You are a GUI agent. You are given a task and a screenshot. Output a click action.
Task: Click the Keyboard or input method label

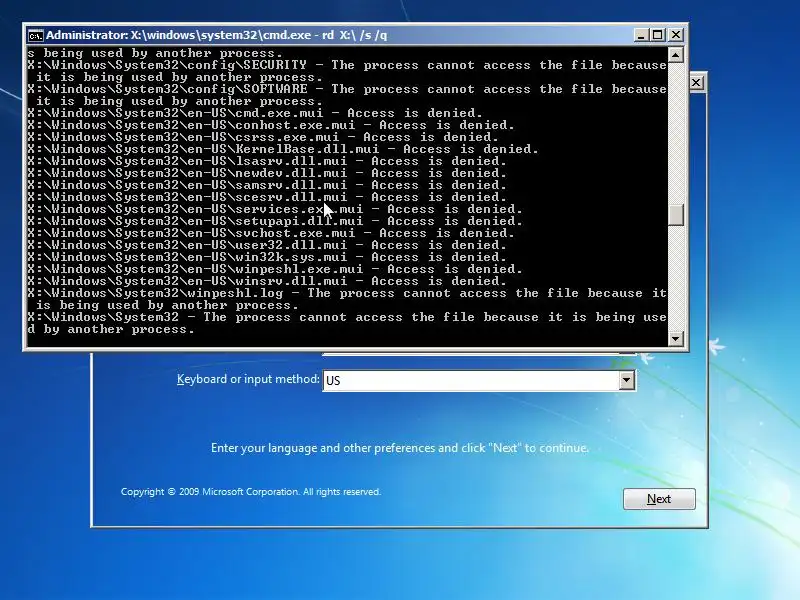[248, 379]
